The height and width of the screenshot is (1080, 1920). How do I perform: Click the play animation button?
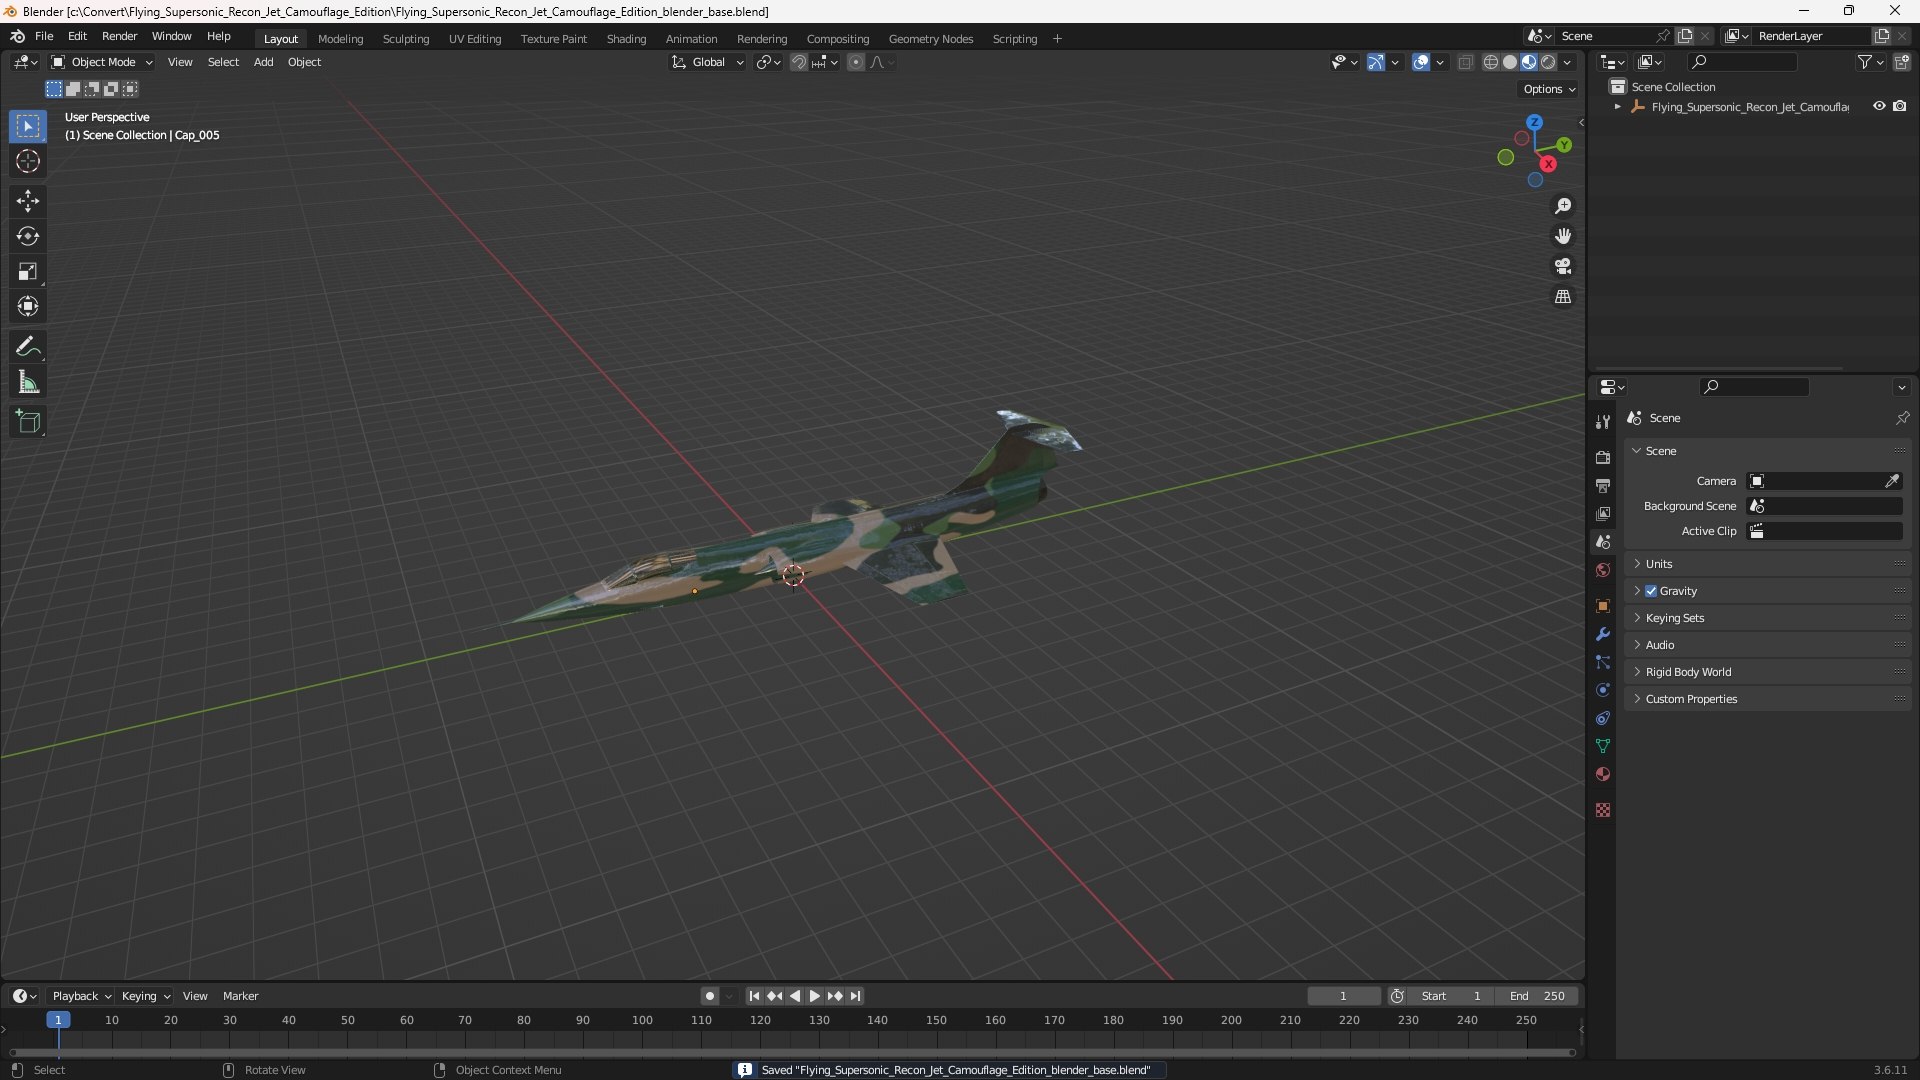pyautogui.click(x=814, y=996)
